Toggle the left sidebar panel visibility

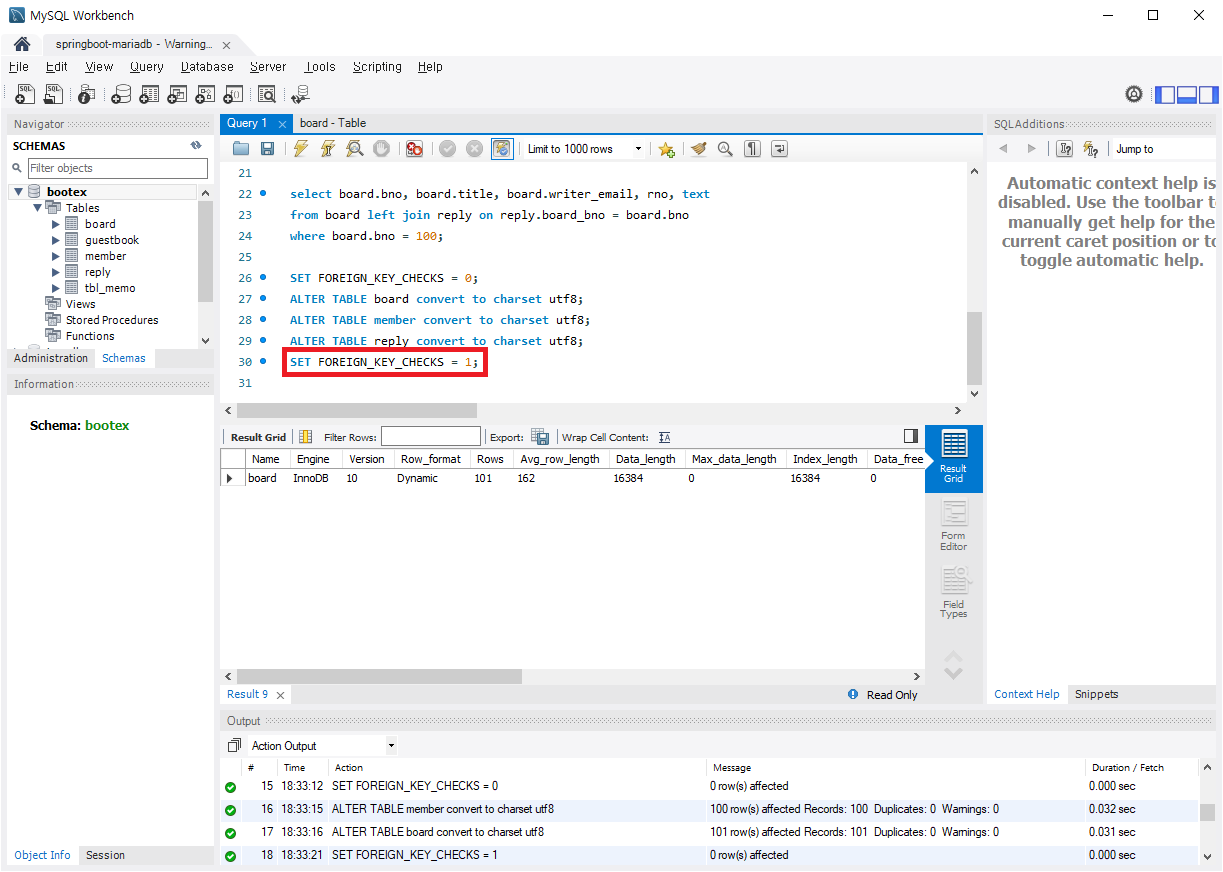[1165, 95]
